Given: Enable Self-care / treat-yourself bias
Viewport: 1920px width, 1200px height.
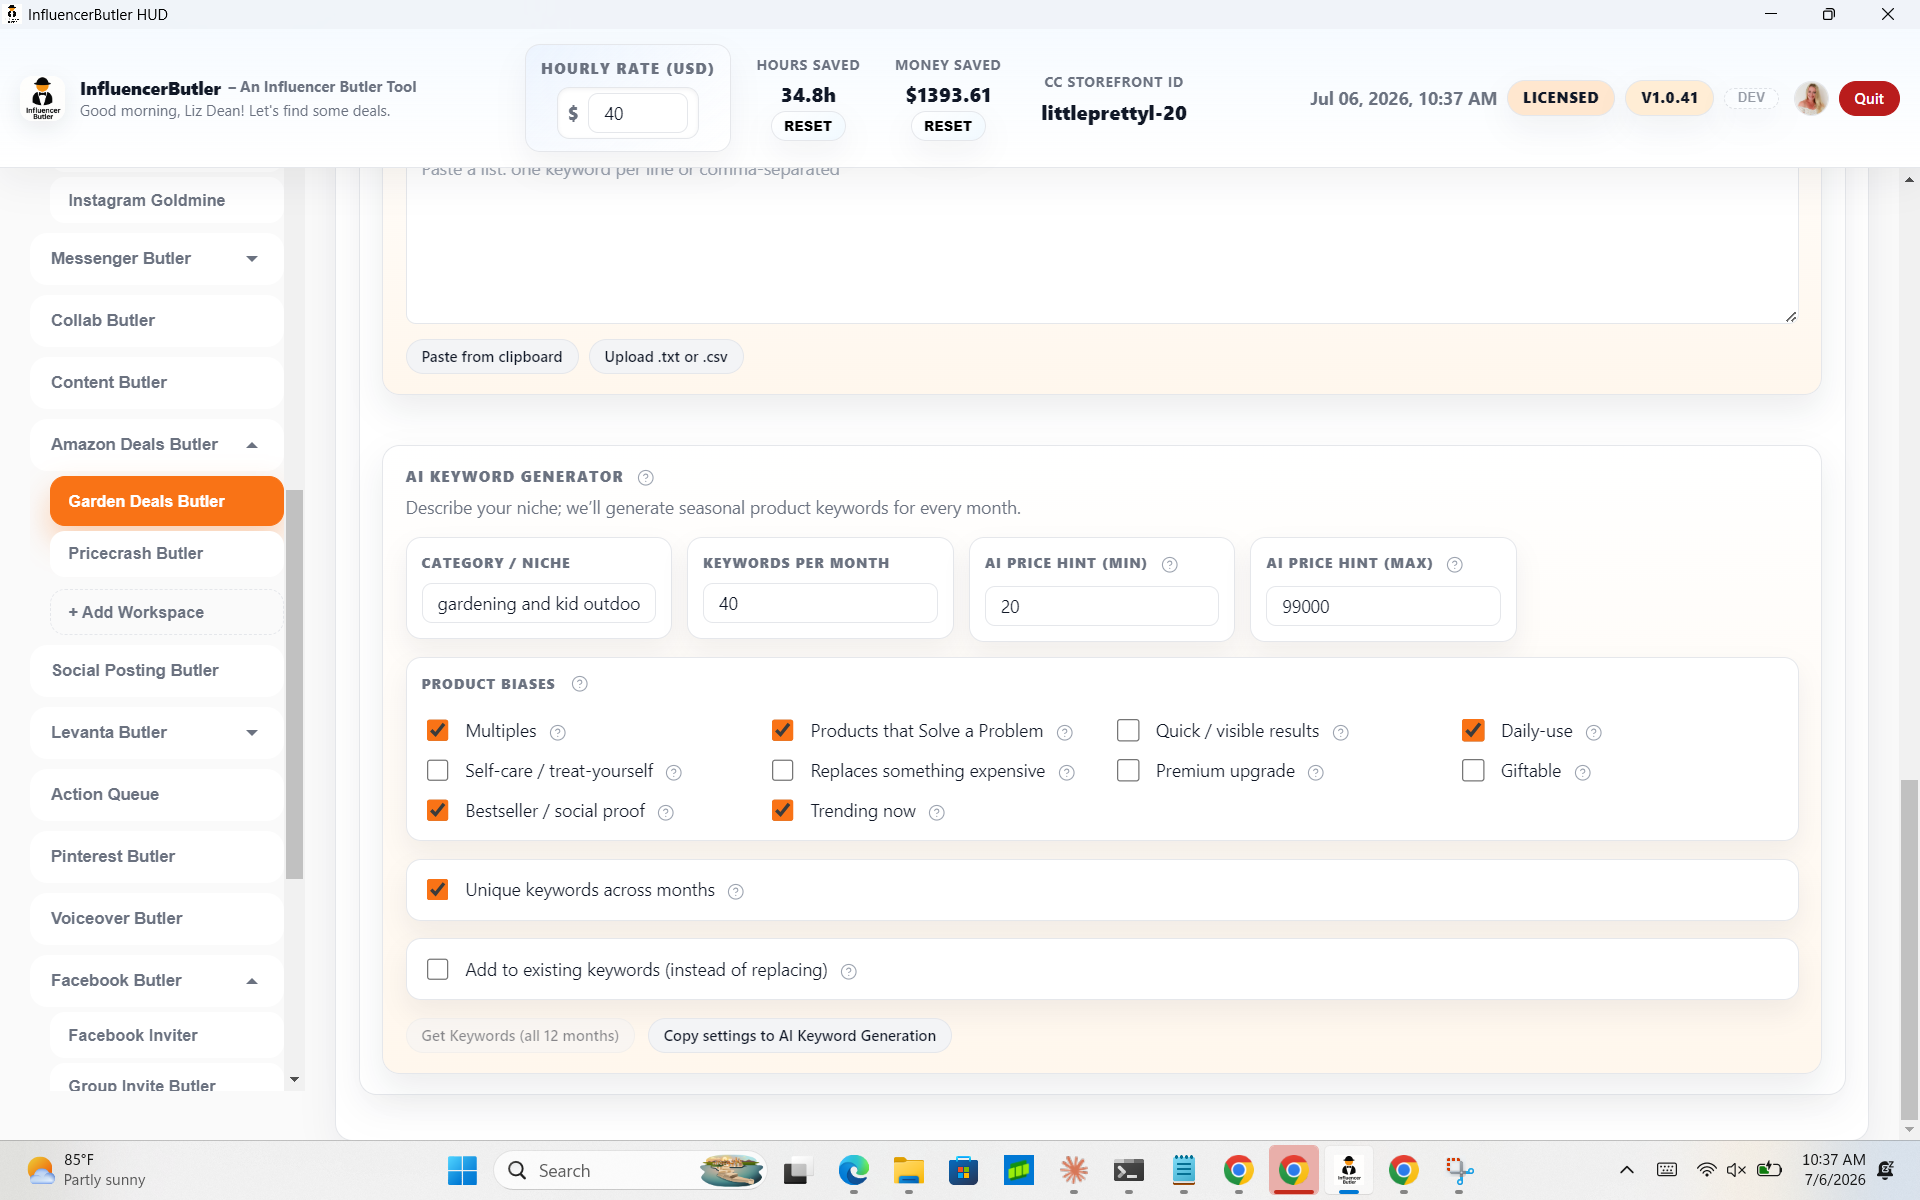Looking at the screenshot, I should [437, 771].
